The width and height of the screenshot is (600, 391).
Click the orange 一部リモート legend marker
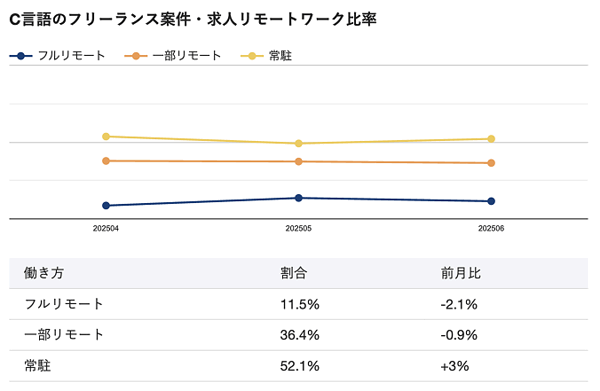[135, 56]
